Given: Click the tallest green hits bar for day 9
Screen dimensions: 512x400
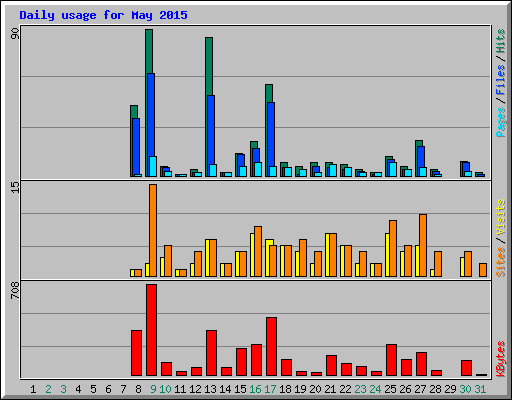Looking at the screenshot, I should [x=149, y=51].
